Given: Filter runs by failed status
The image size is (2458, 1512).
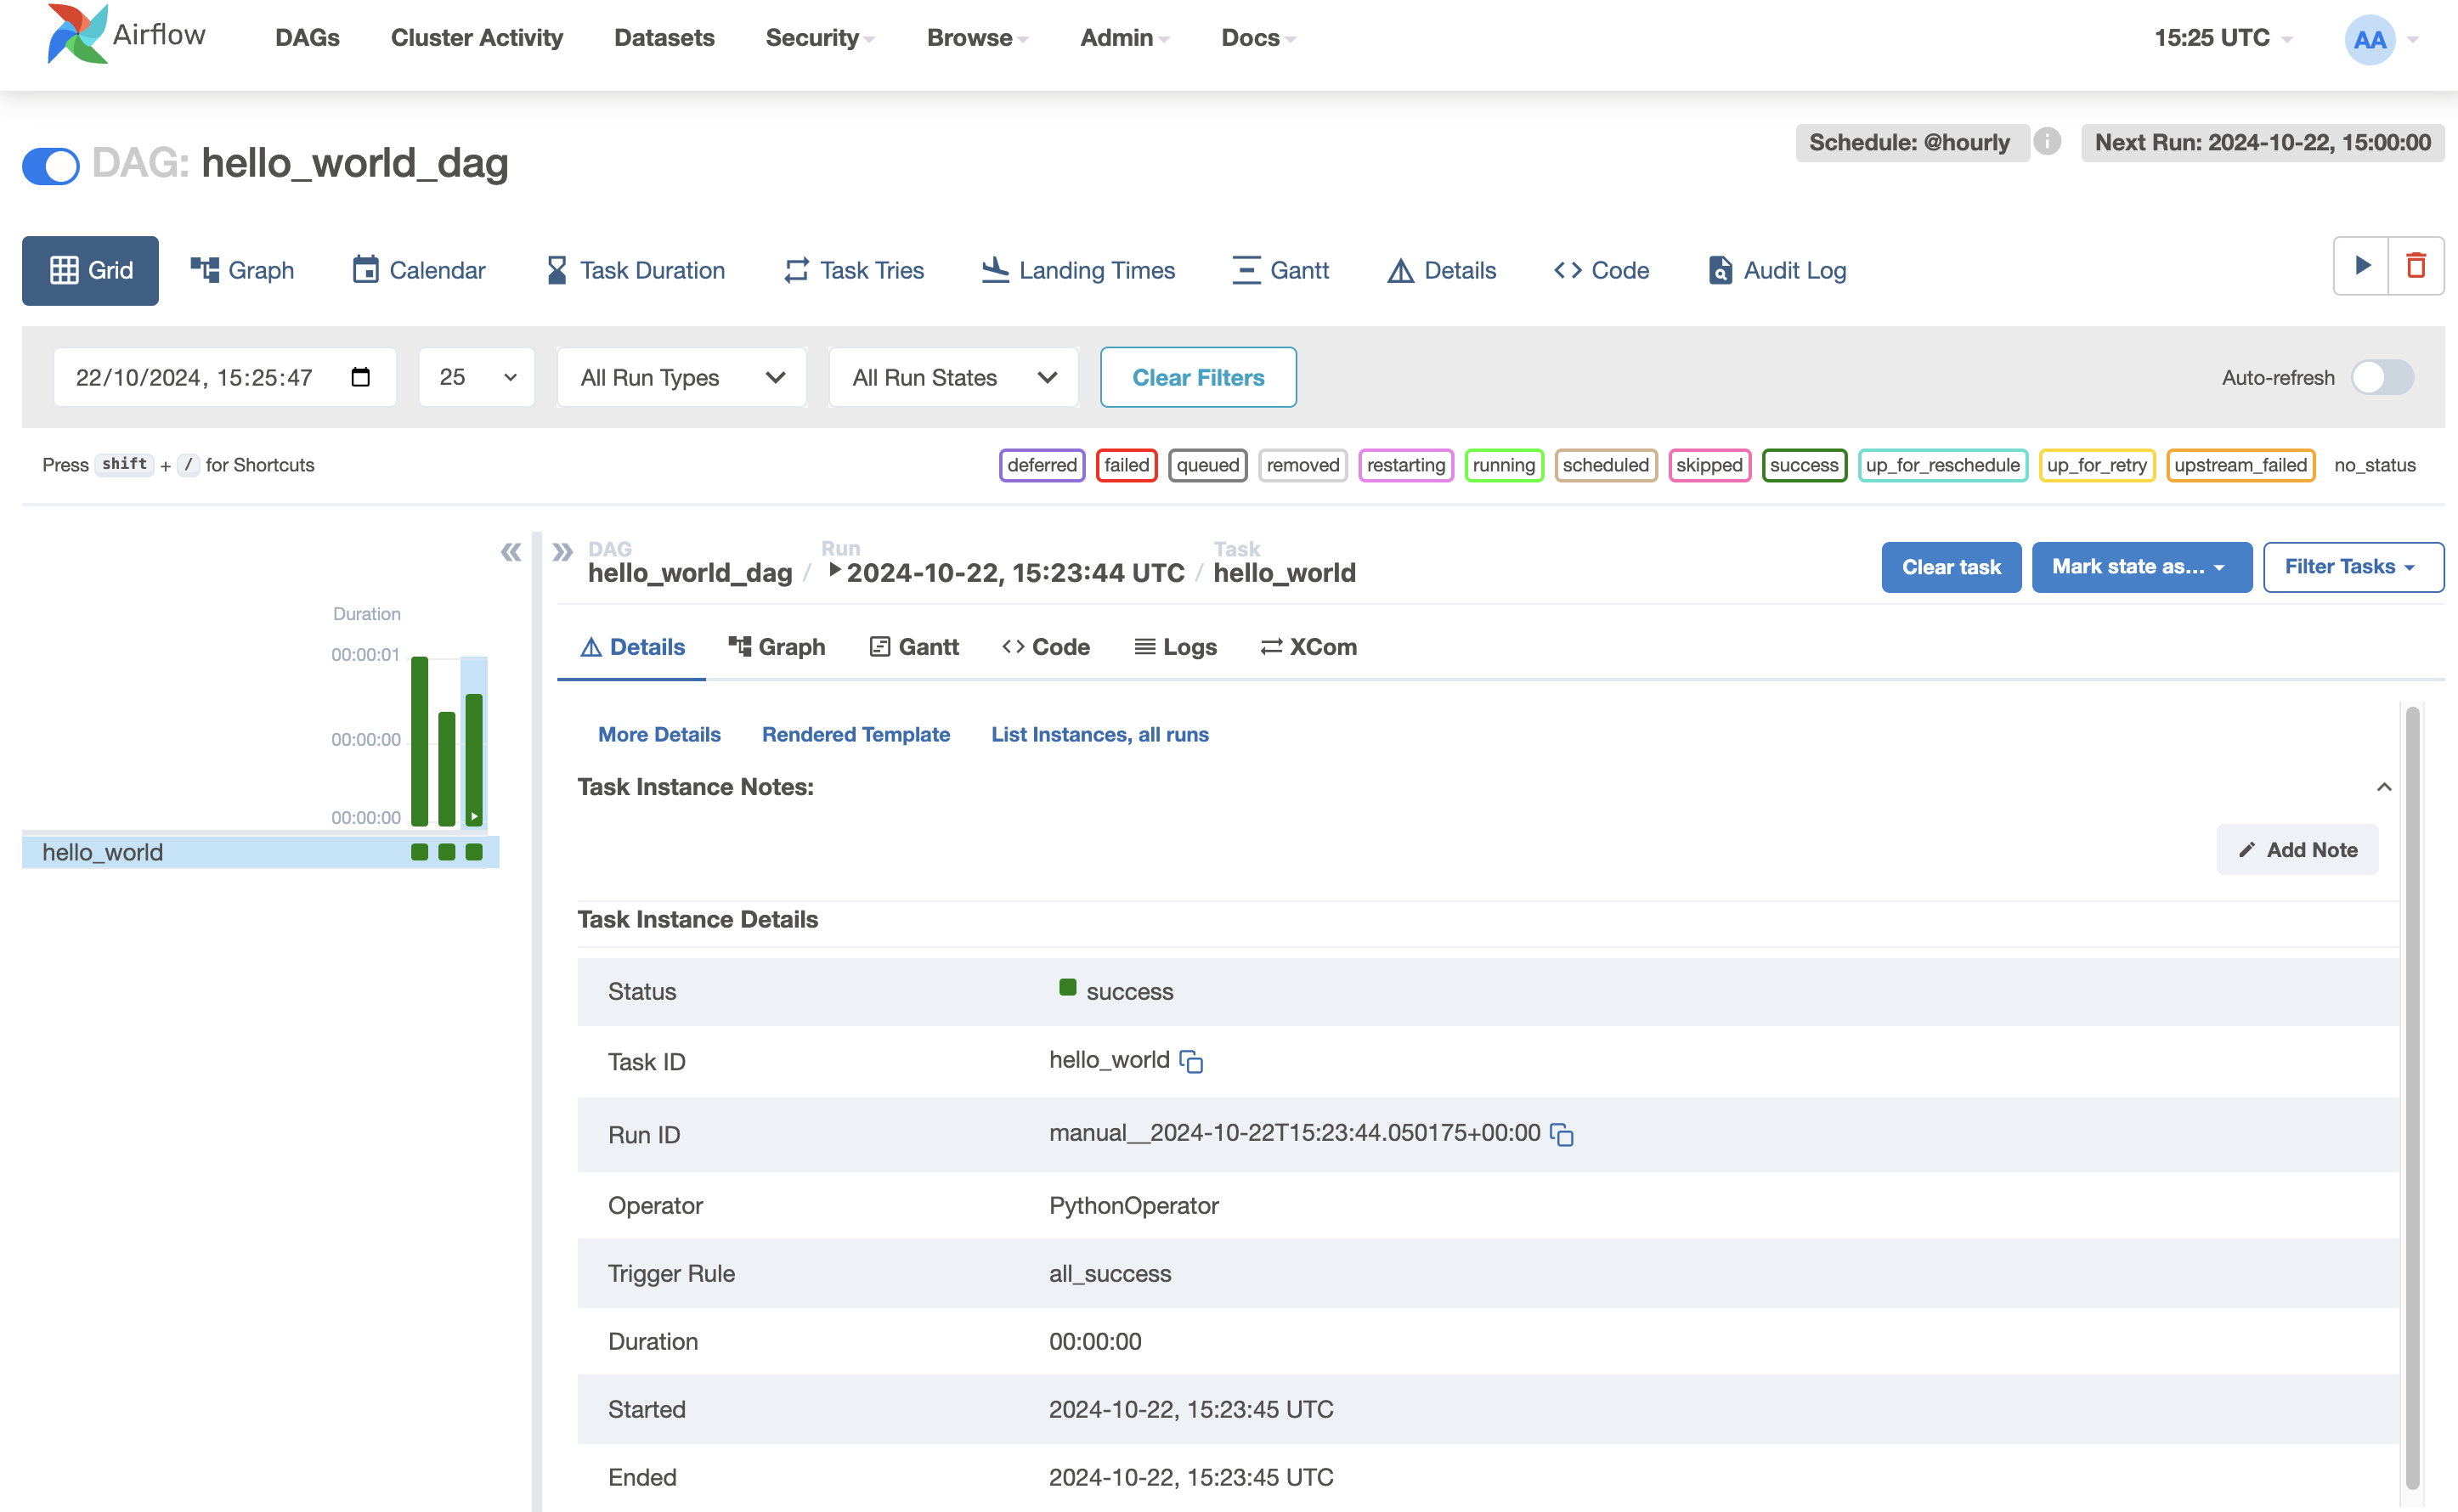Looking at the screenshot, I should [x=1126, y=465].
